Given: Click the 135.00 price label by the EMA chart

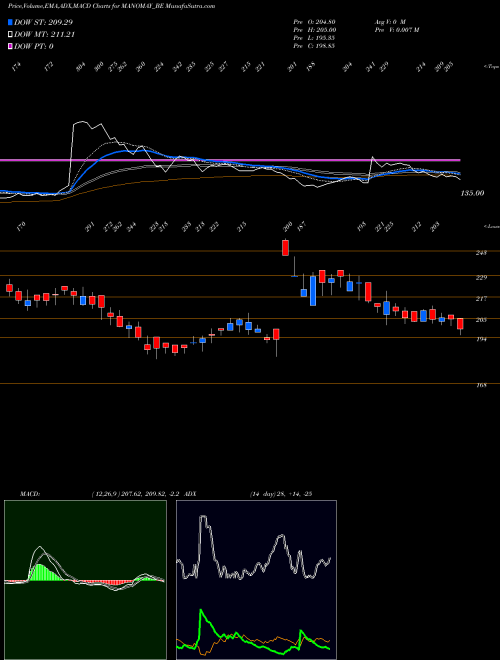Looking at the screenshot, I should coord(472,193).
